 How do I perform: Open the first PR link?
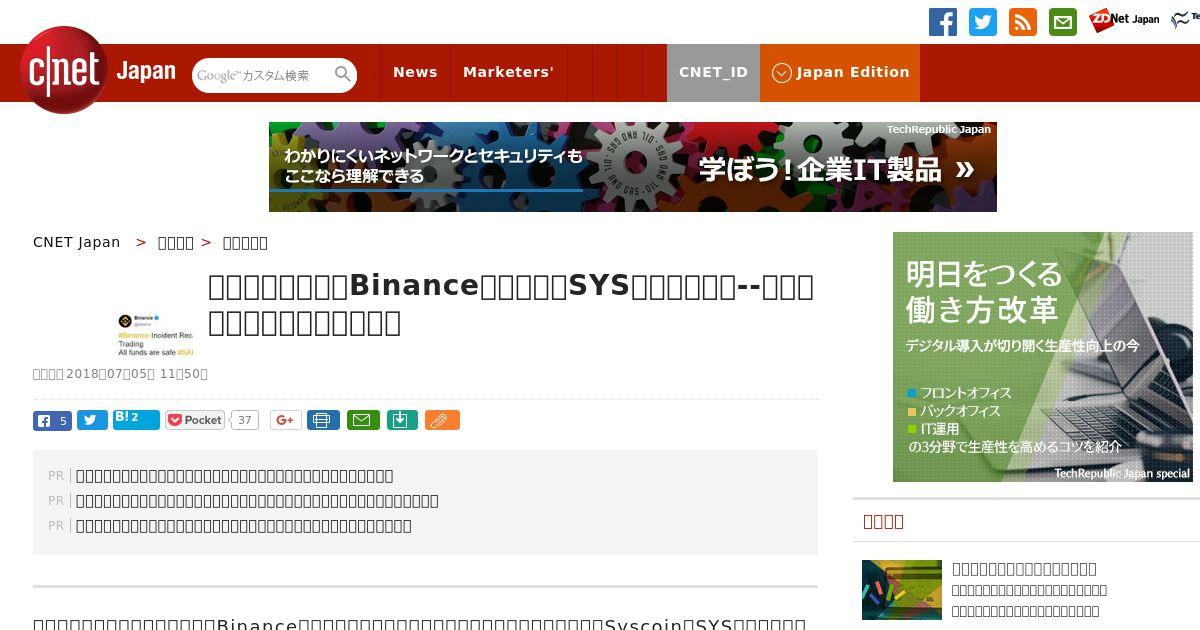(x=234, y=476)
